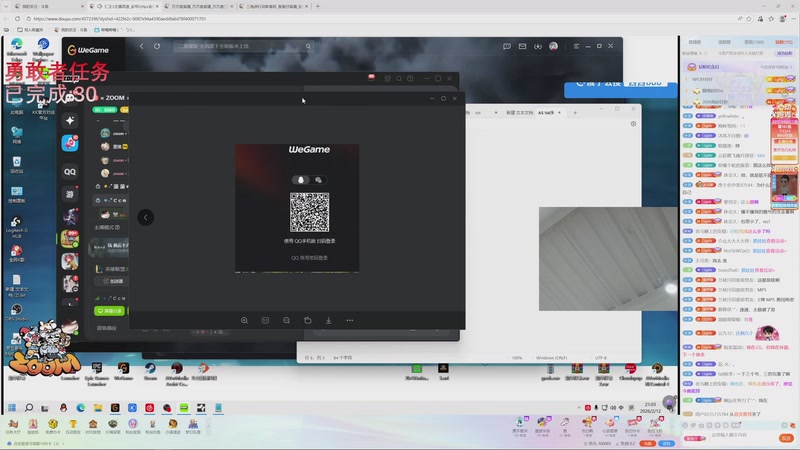Click the browser address bar URL
This screenshot has width=800, height=450.
(120, 18)
